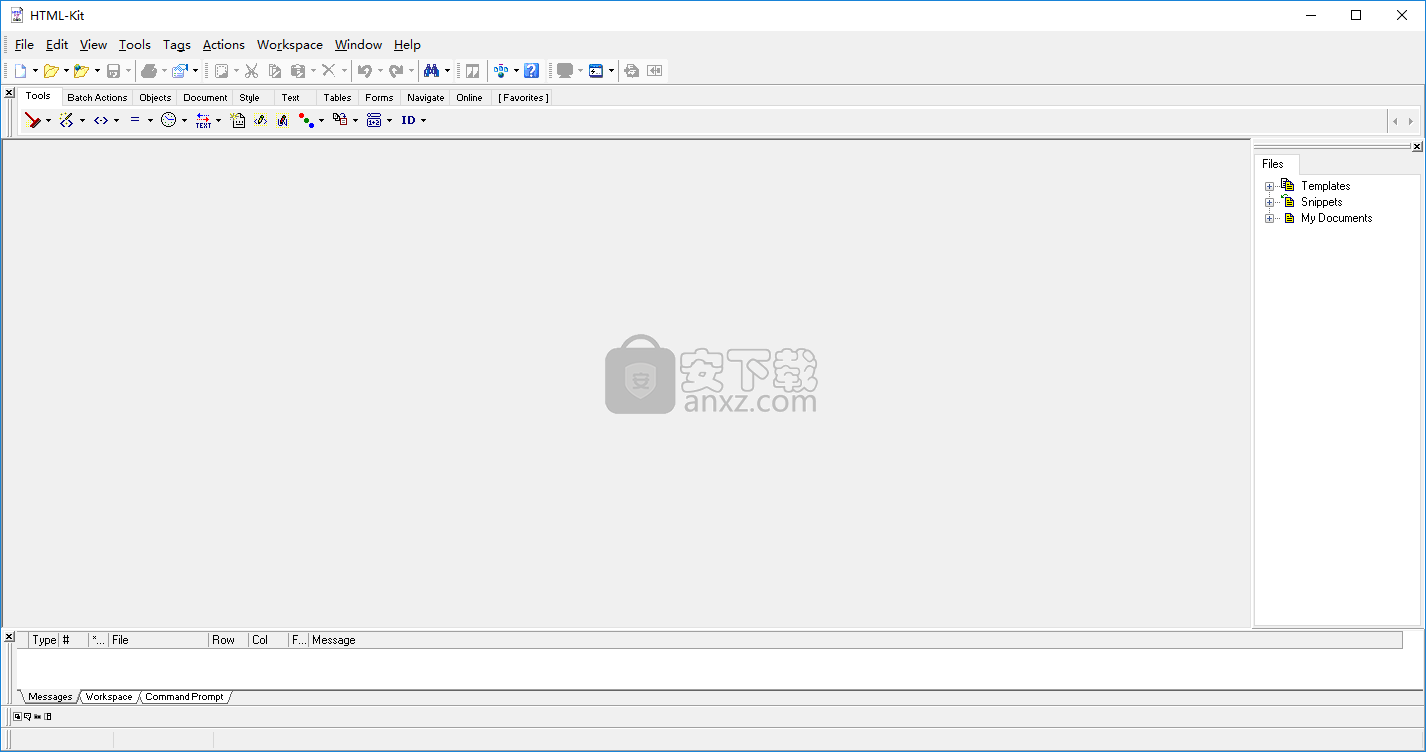Click the TEXT conversion icon
Screen dimensions: 1426x752
point(203,120)
